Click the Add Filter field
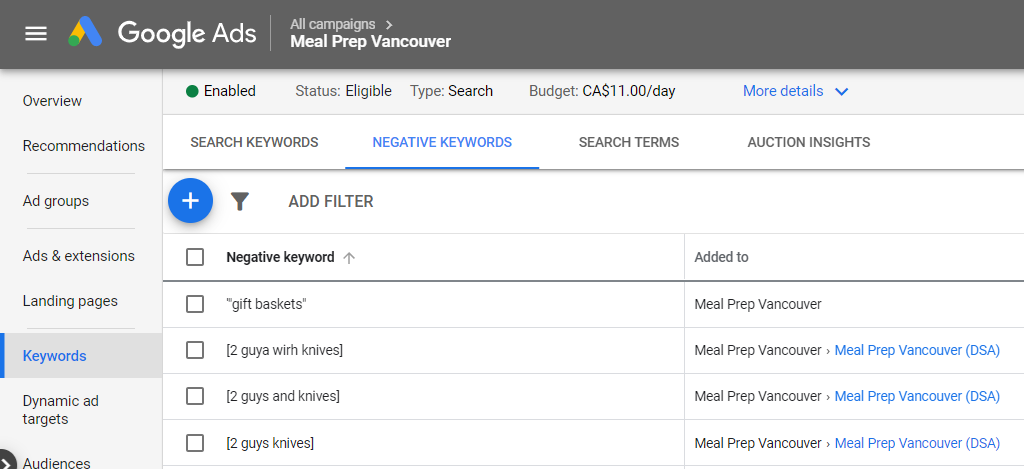This screenshot has width=1024, height=469. point(331,202)
